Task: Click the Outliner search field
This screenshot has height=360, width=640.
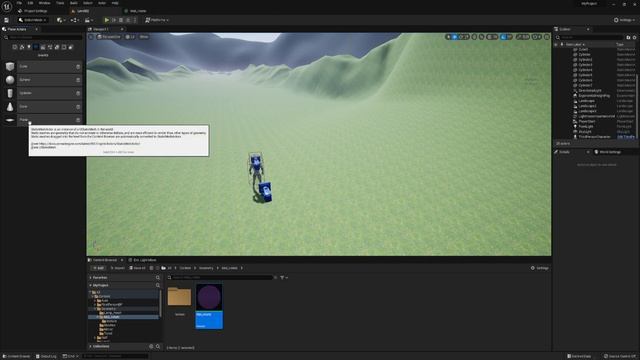Action: (590, 38)
